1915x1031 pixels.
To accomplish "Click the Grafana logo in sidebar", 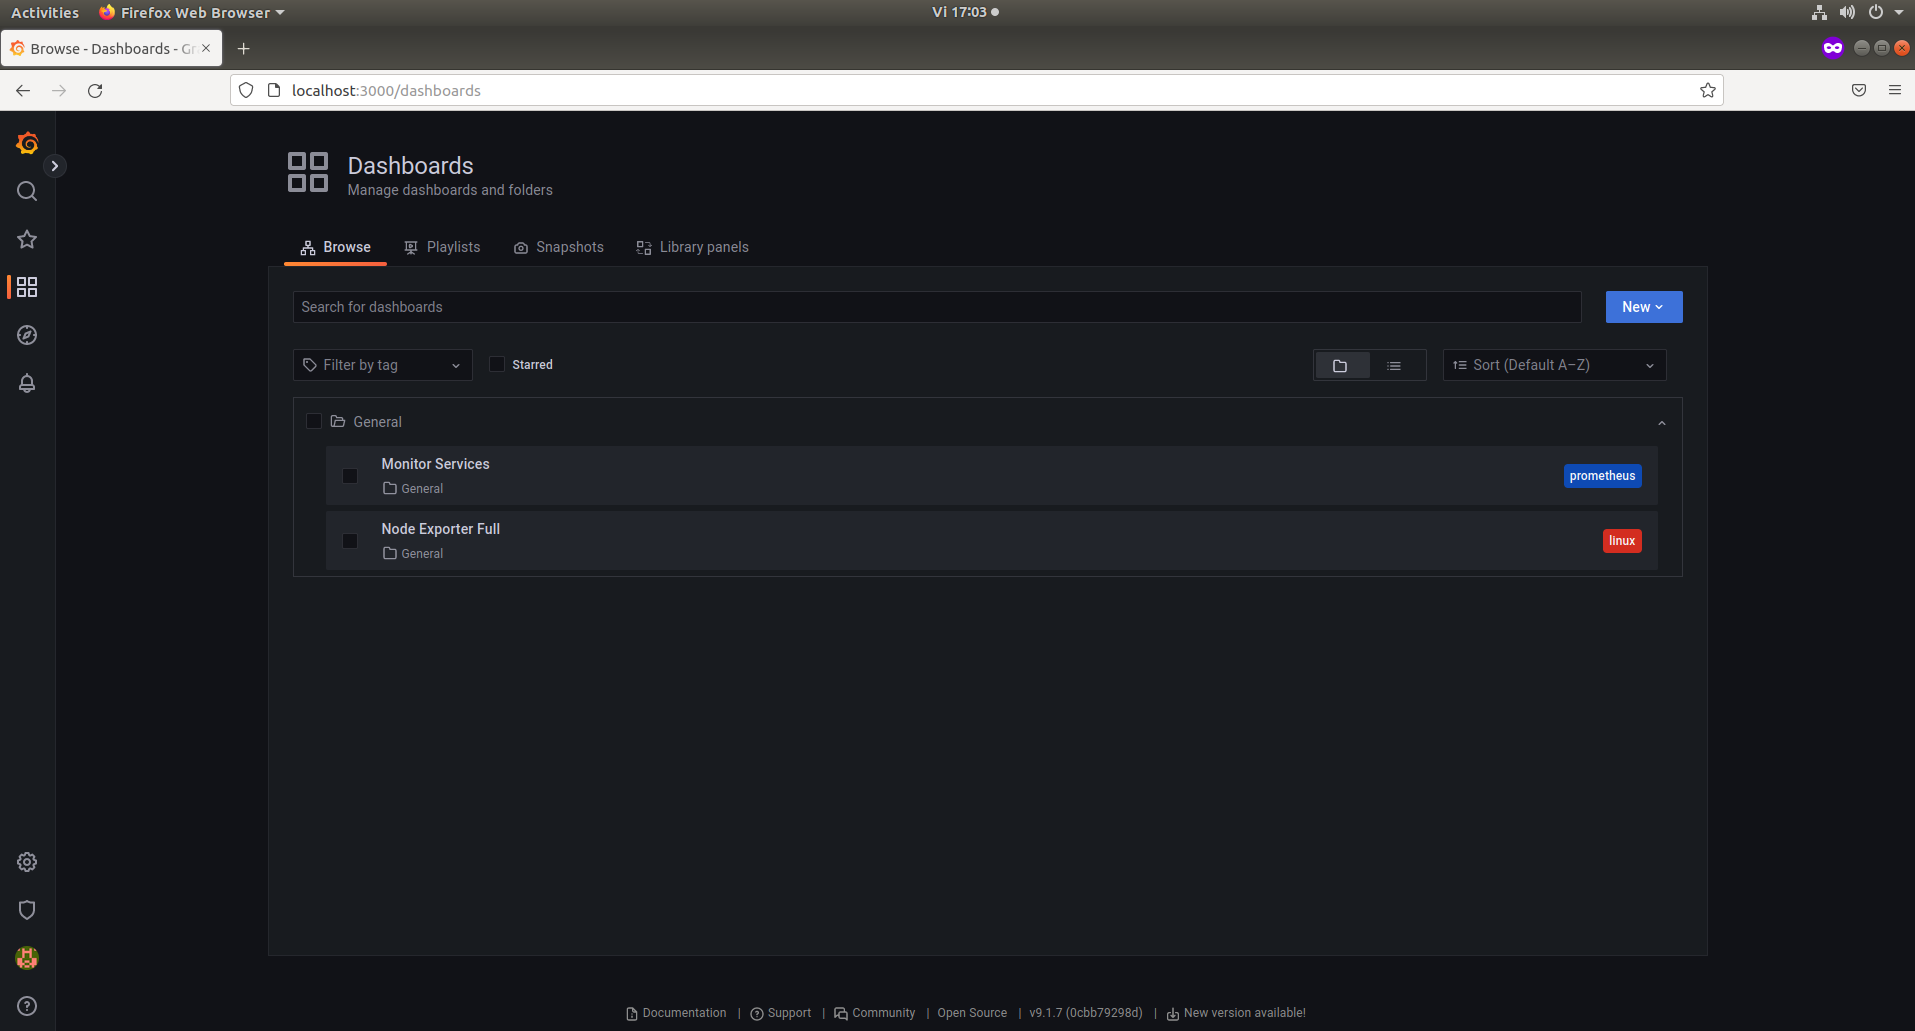I will pos(26,143).
